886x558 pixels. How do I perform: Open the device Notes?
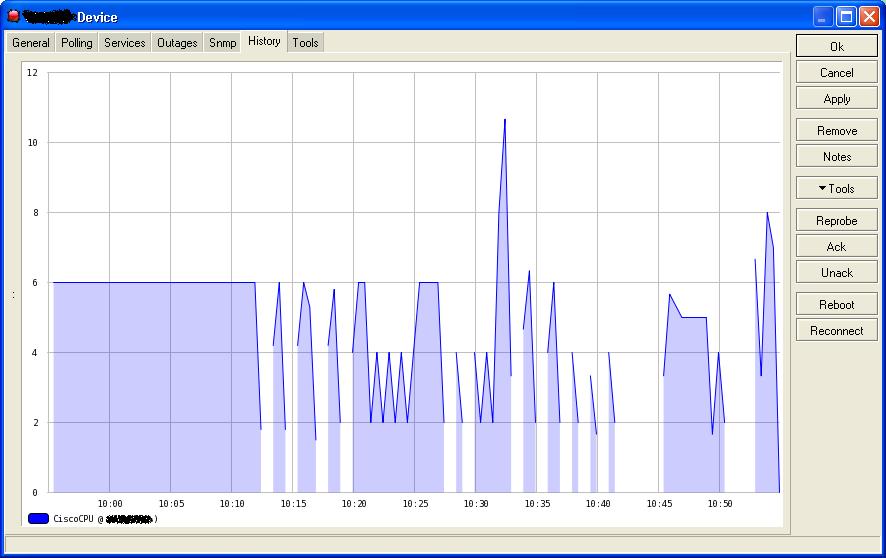coord(837,156)
